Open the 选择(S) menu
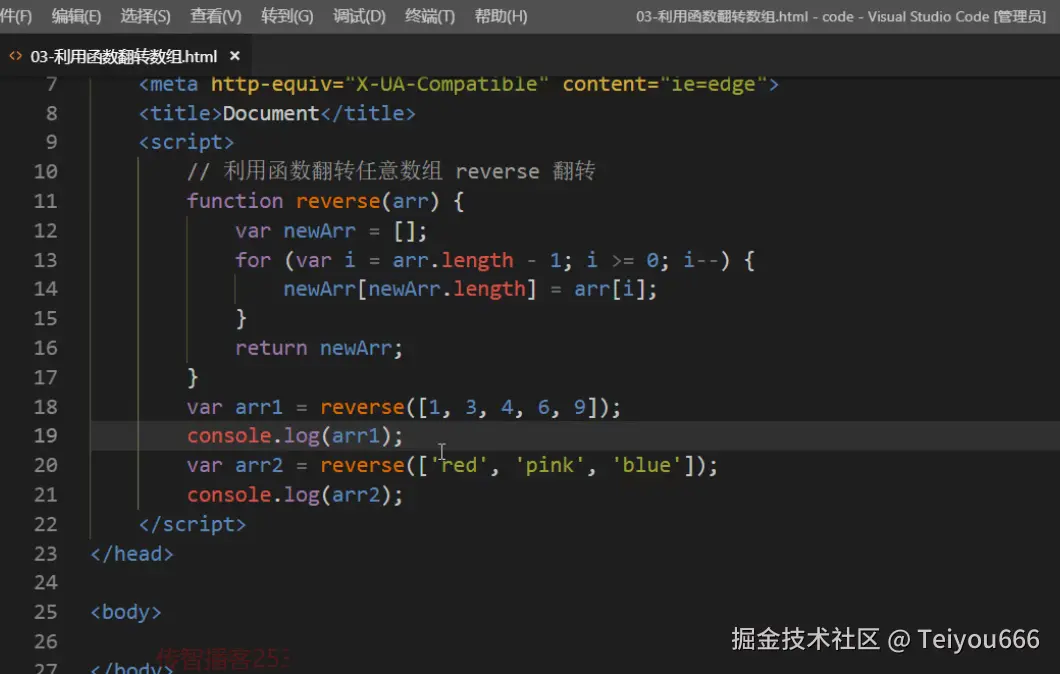This screenshot has height=674, width=1060. point(145,16)
